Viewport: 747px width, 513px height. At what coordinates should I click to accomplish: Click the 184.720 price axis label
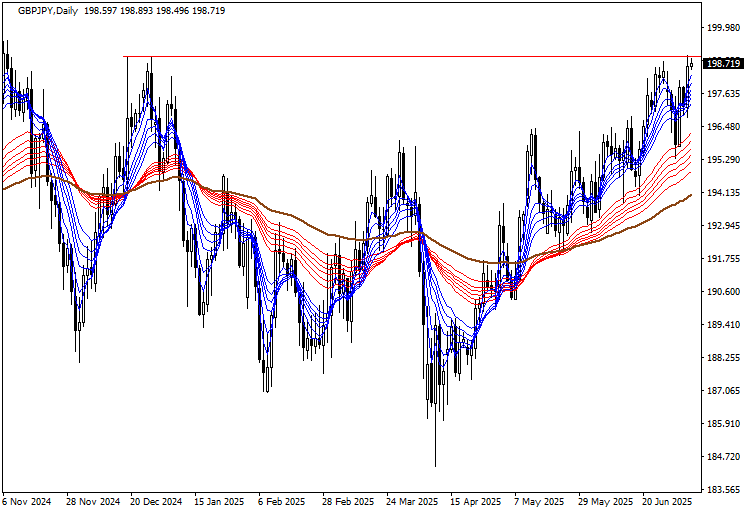click(x=724, y=457)
